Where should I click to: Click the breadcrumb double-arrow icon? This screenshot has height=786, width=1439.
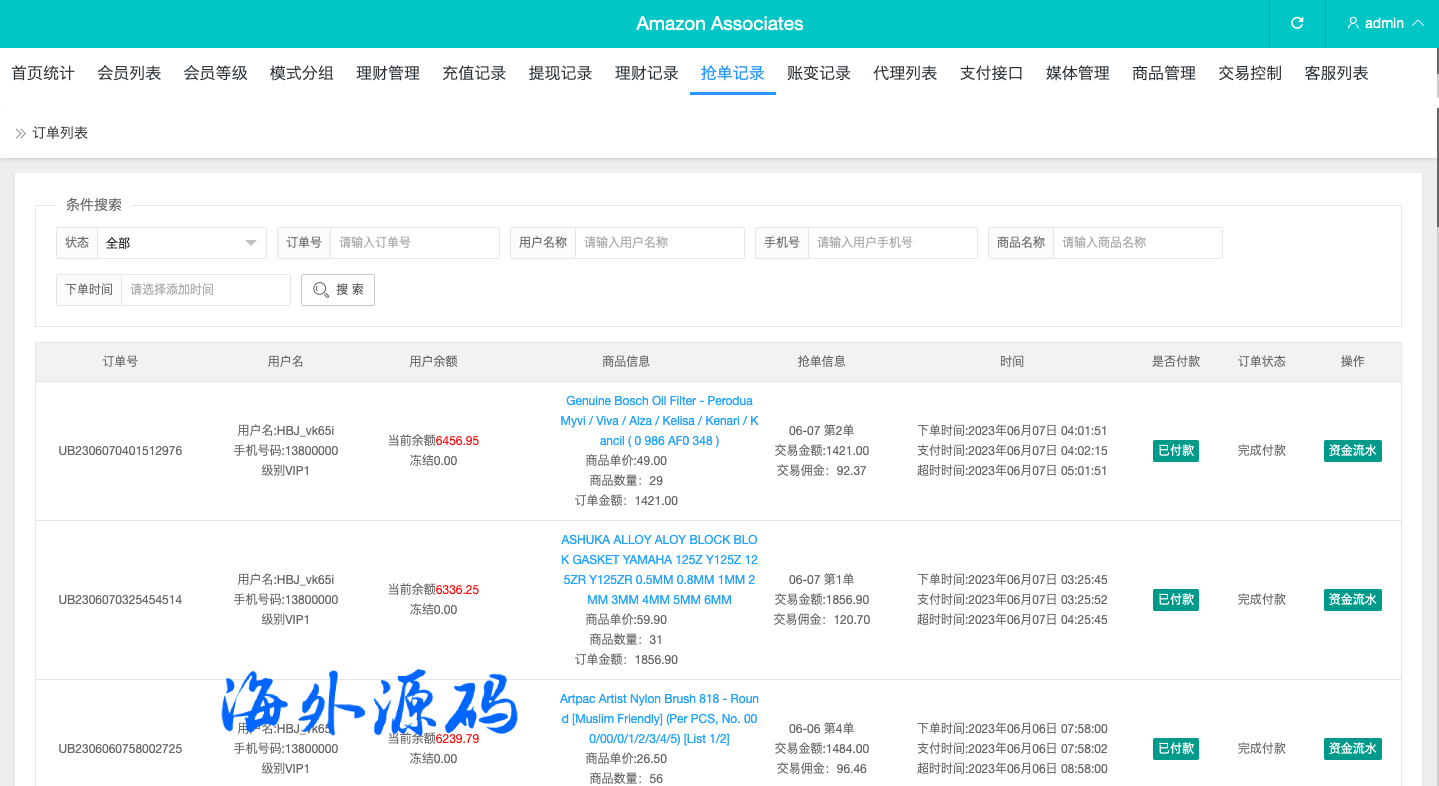20,133
